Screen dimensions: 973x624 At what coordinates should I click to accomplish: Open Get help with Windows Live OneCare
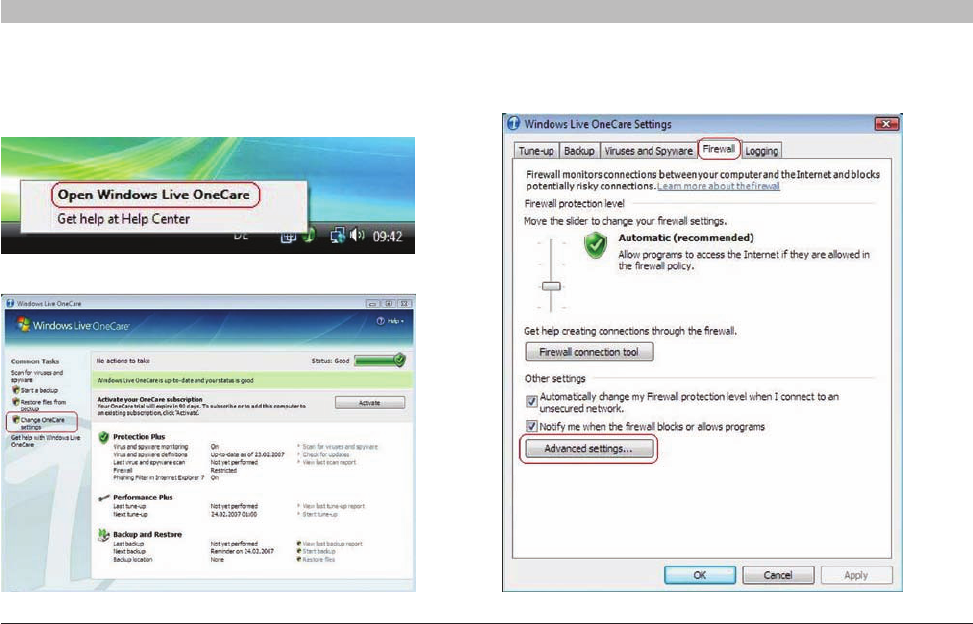[x=45, y=441]
